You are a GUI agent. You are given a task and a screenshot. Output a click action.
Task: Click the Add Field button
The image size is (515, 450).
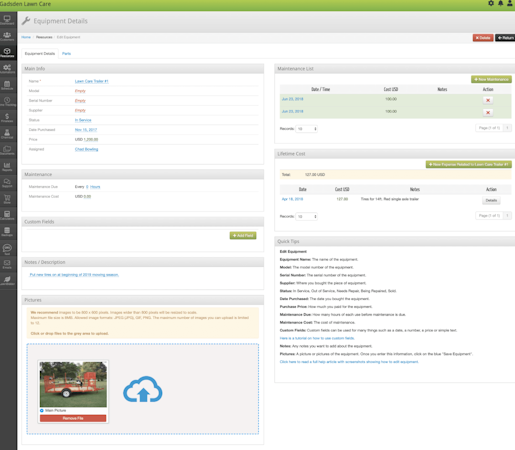point(243,236)
